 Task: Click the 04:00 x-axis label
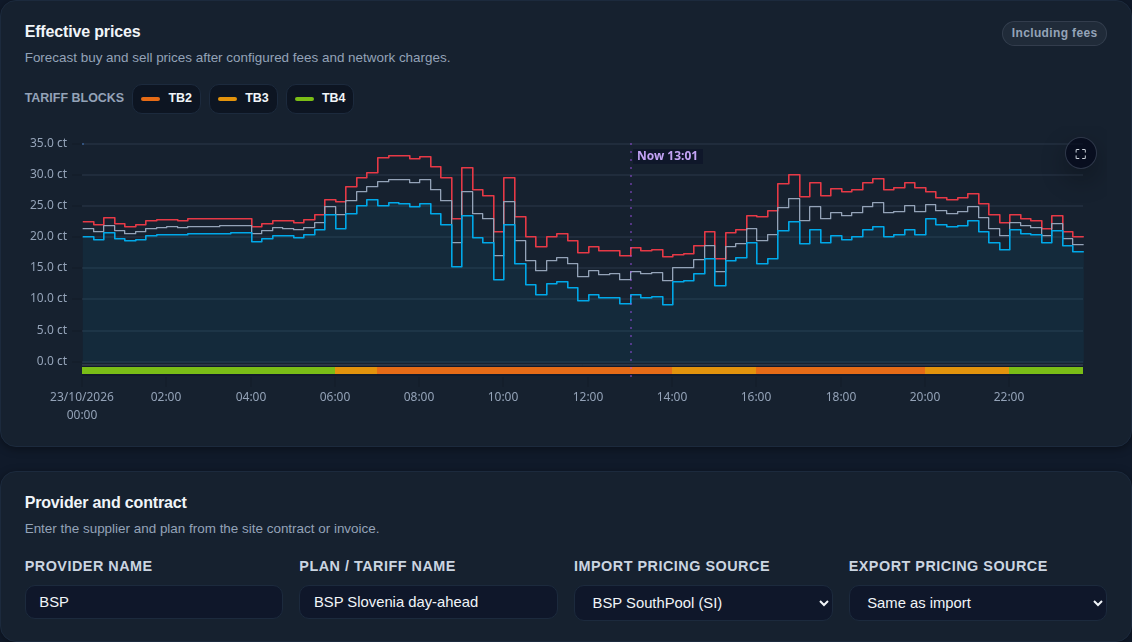tap(251, 397)
